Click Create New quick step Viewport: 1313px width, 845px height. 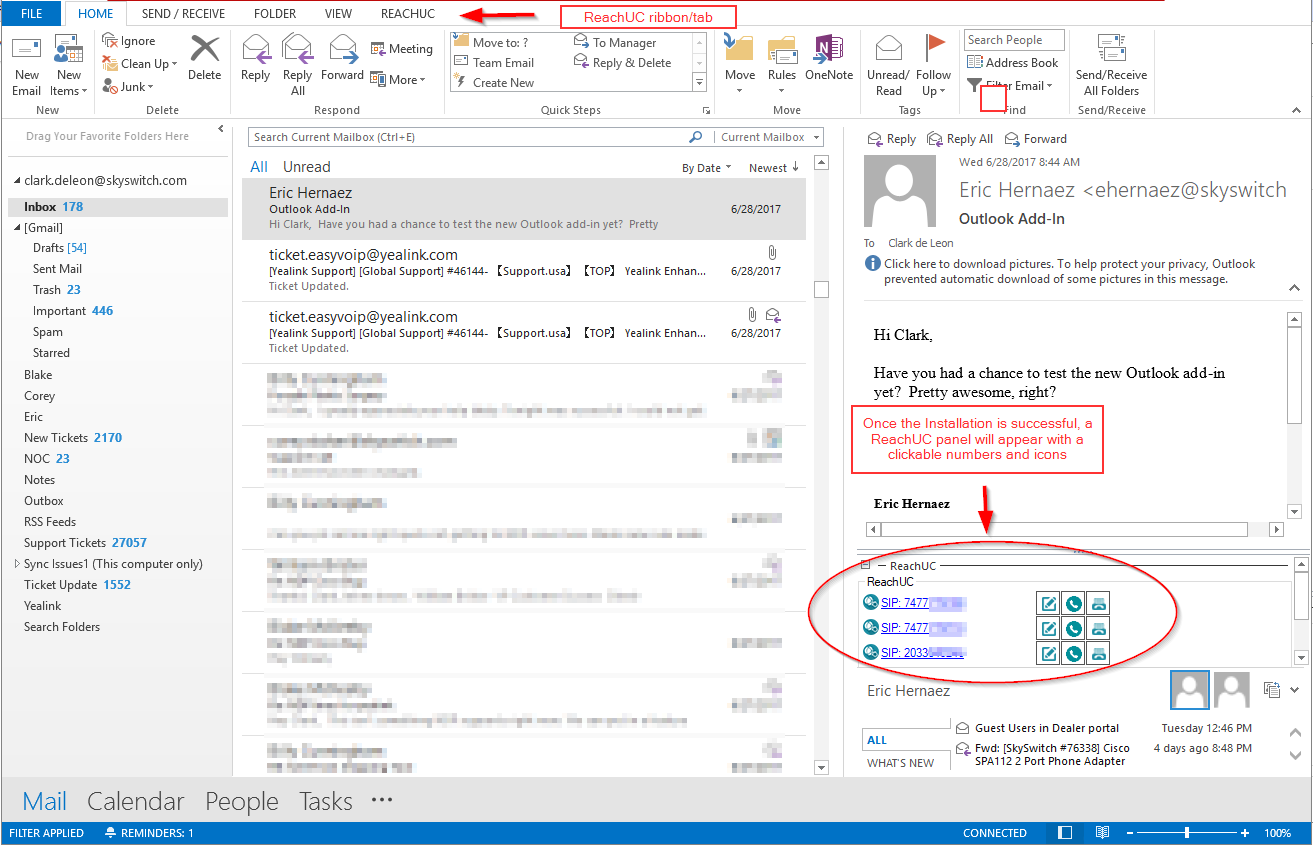coord(495,82)
